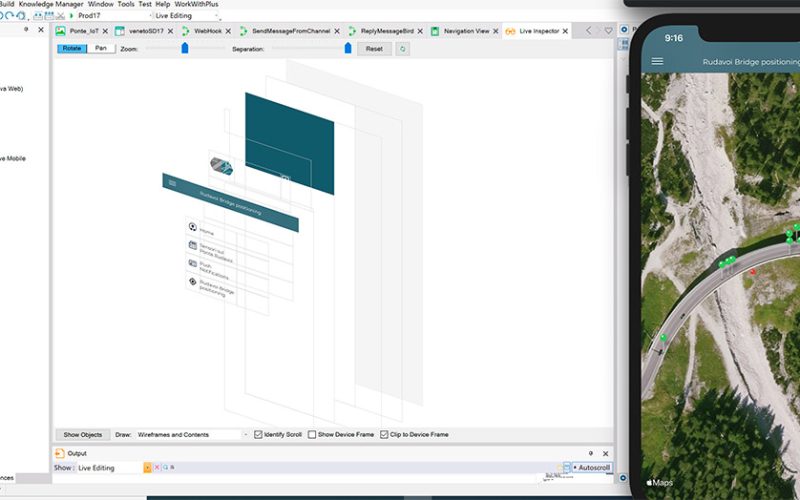Open the Prod17 environment dropdown
Viewport: 800px width, 500px height.
(x=114, y=16)
